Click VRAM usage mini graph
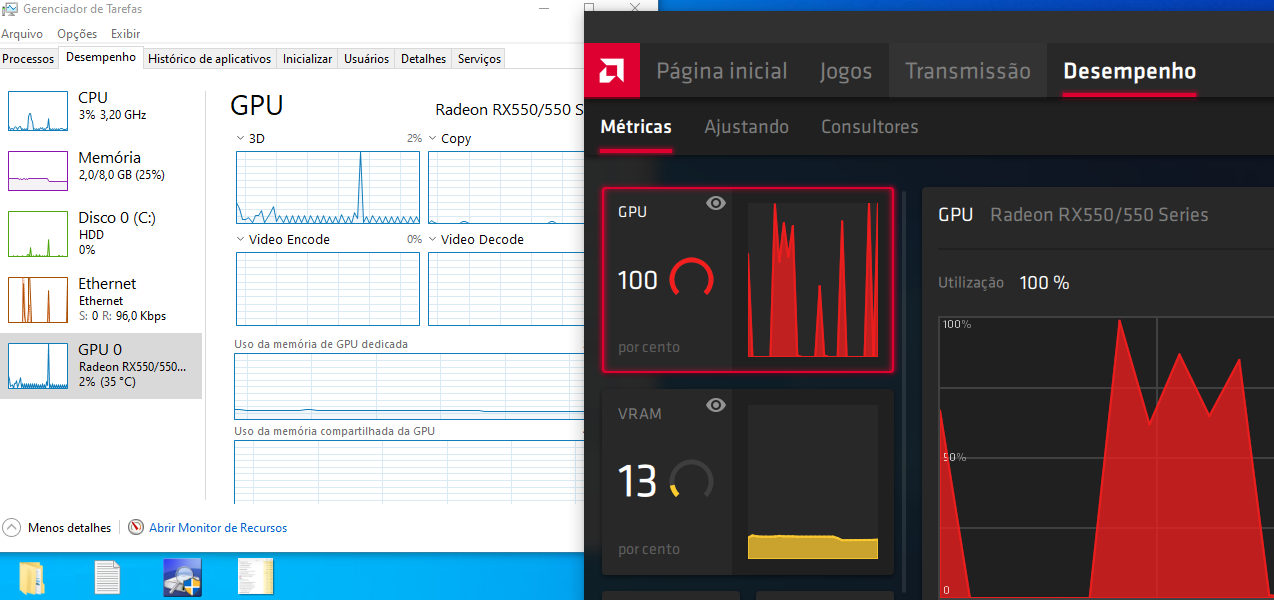Image resolution: width=1274 pixels, height=600 pixels. pyautogui.click(x=813, y=482)
